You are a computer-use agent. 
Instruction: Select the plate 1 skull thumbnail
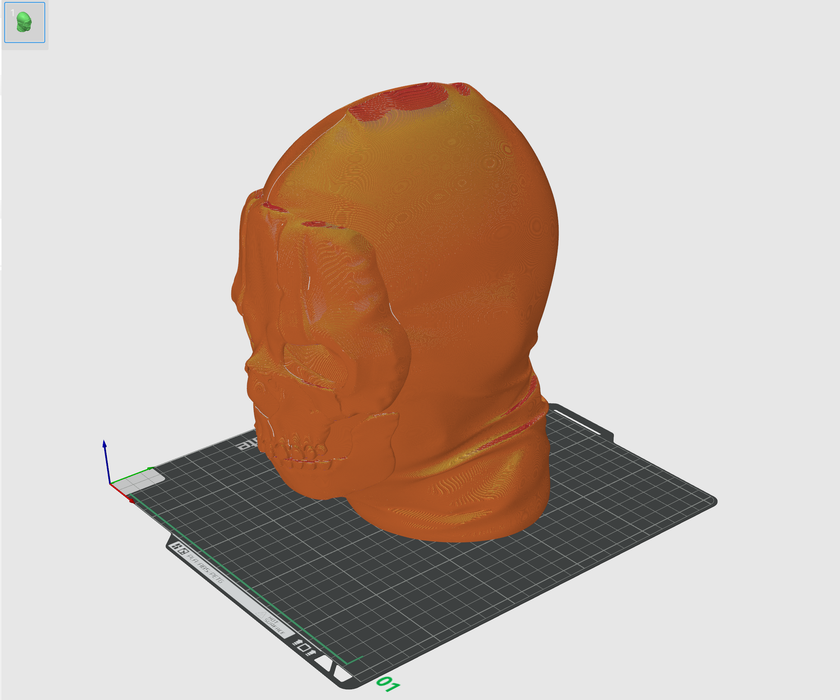point(24,23)
